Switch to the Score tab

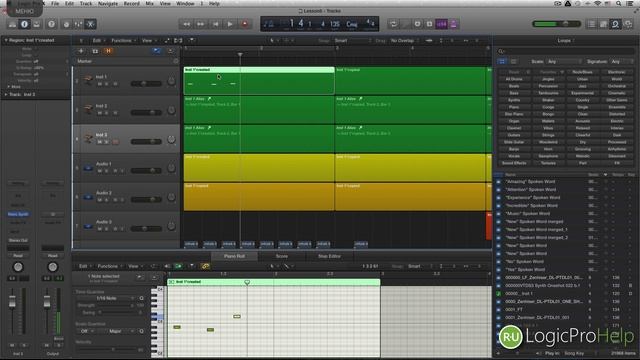(282, 256)
